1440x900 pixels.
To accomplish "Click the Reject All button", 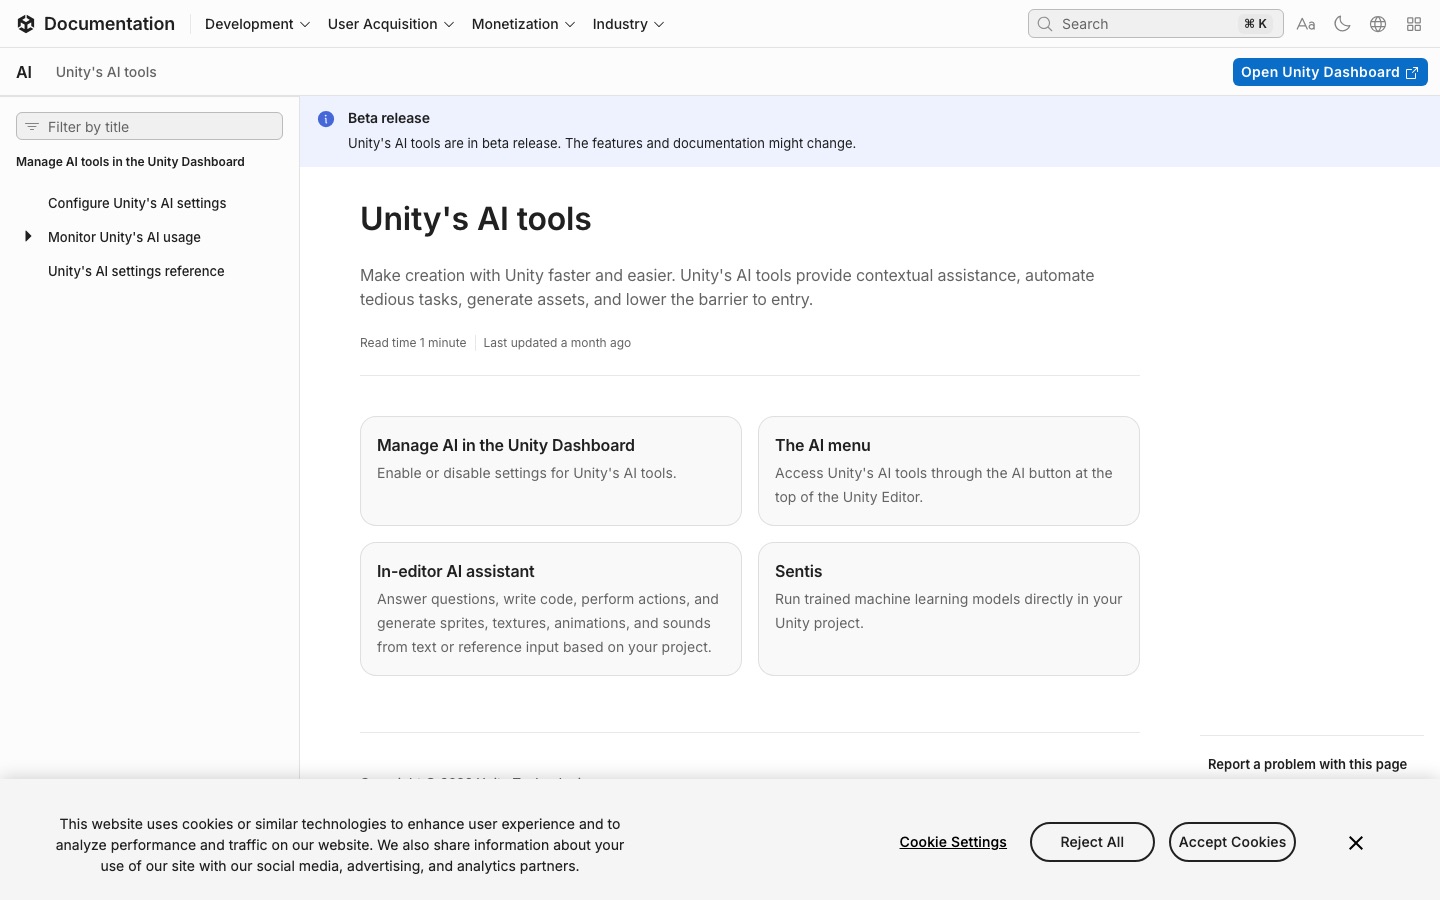I will coord(1092,842).
